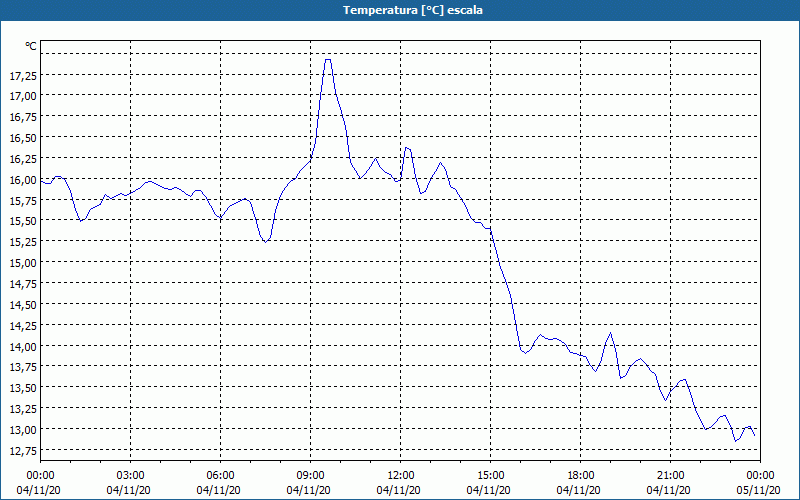Click the 03:00 time axis label
Viewport: 800px width, 500px height.
point(131,476)
